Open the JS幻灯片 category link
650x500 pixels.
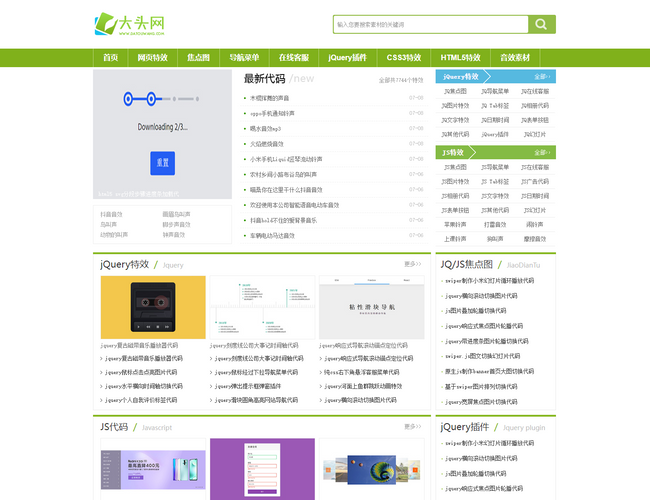click(x=535, y=210)
